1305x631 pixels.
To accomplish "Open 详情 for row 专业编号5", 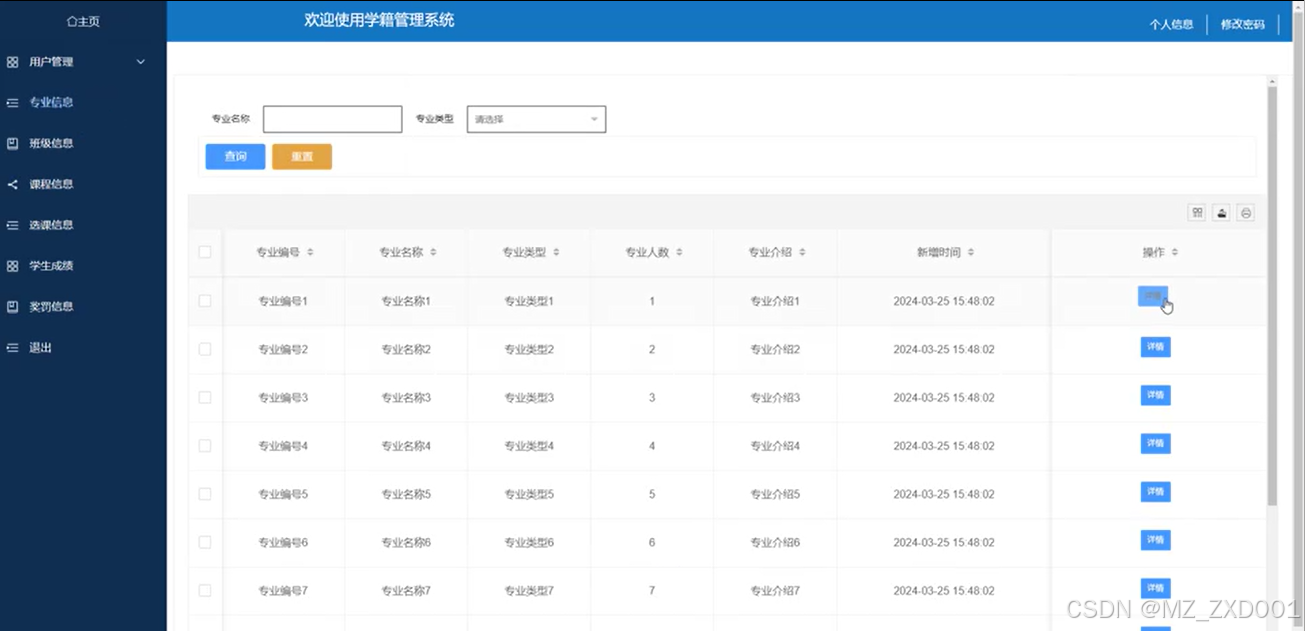I will (1156, 492).
